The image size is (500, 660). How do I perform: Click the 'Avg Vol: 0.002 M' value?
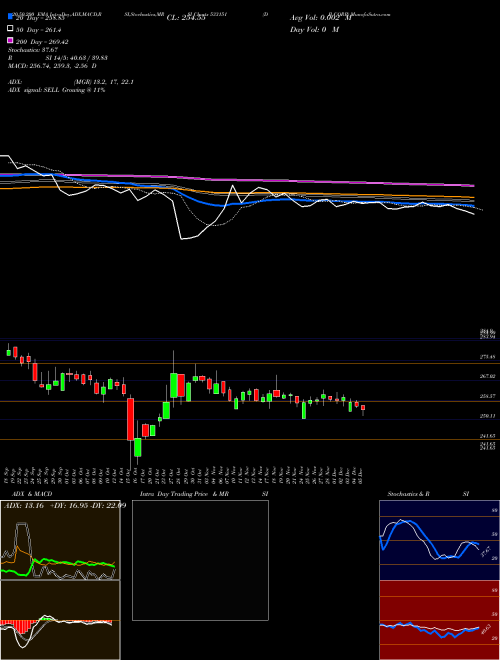click(x=321, y=18)
